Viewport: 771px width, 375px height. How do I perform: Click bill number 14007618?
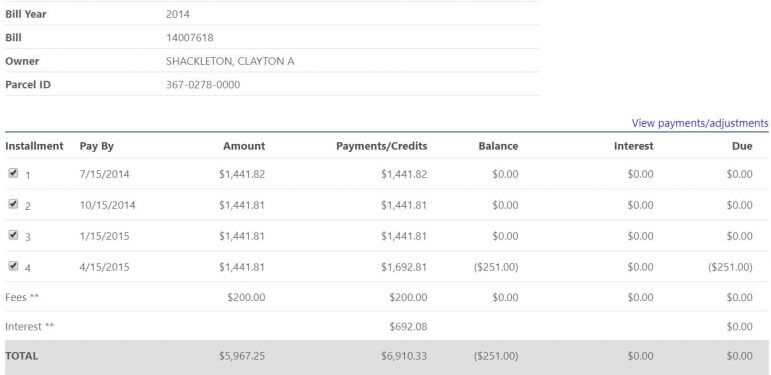point(190,37)
